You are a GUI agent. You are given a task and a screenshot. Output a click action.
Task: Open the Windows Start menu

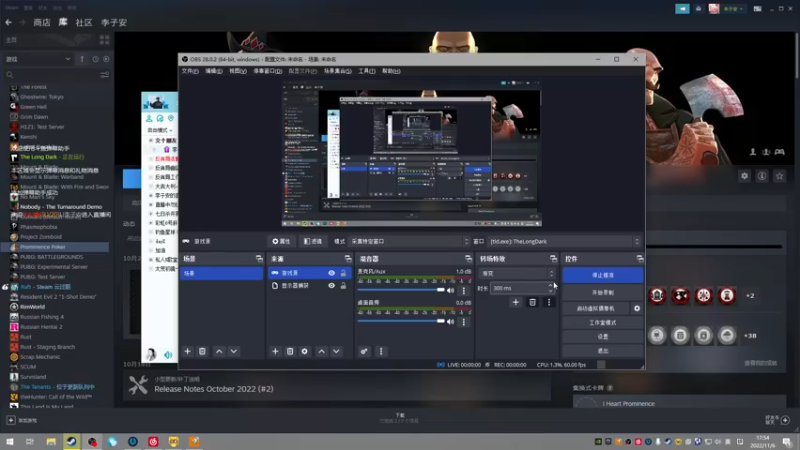click(x=10, y=441)
